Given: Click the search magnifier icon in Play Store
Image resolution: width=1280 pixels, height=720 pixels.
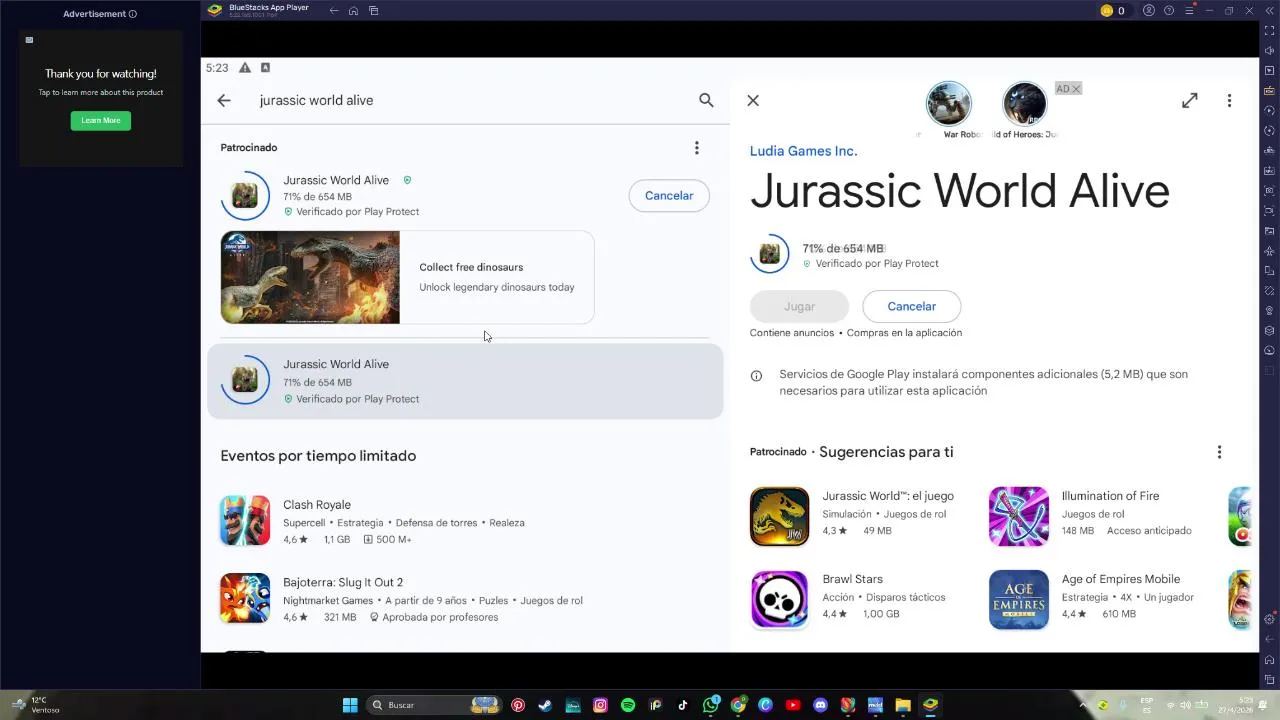Looking at the screenshot, I should [706, 100].
